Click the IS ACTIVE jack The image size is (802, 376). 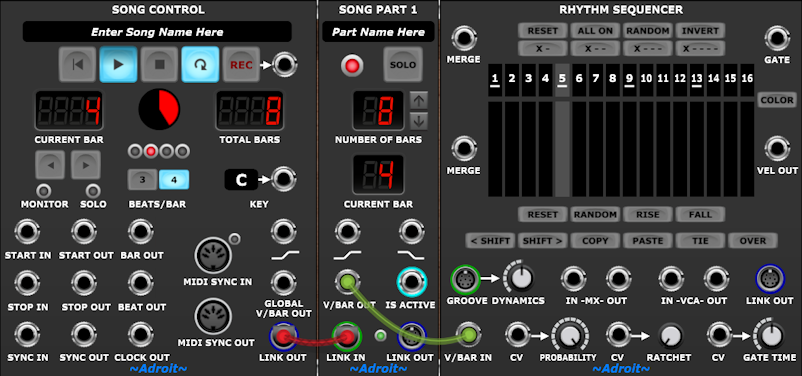pos(411,282)
